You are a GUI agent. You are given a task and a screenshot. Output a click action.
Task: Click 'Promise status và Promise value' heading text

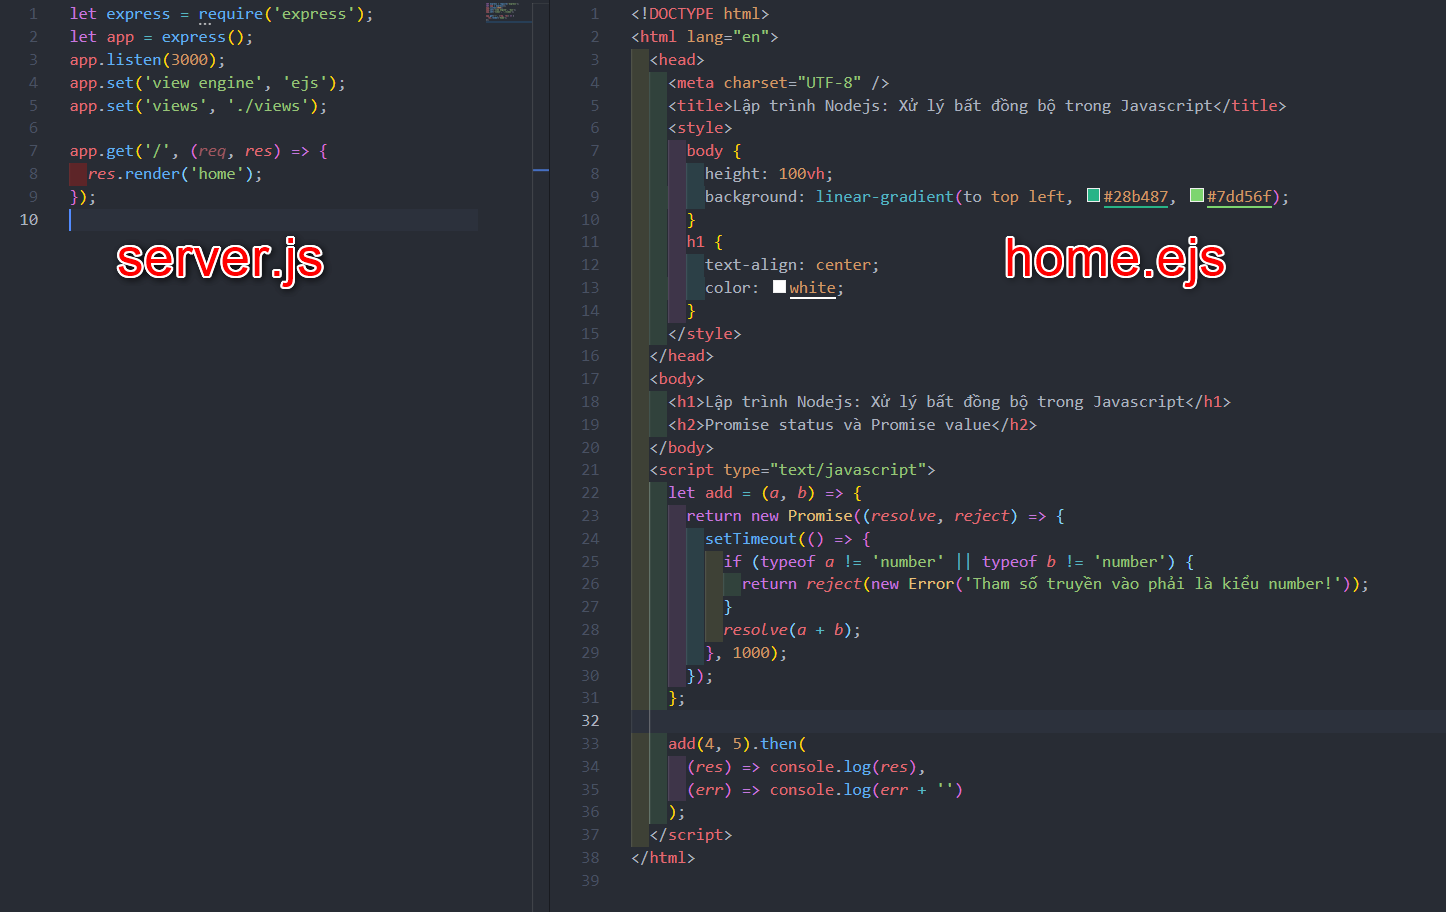849,425
